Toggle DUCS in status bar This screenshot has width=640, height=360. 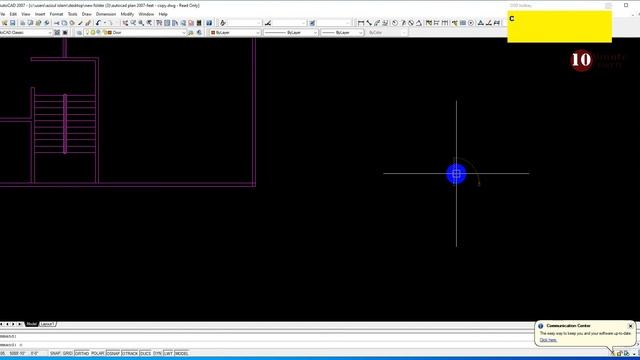coord(145,353)
